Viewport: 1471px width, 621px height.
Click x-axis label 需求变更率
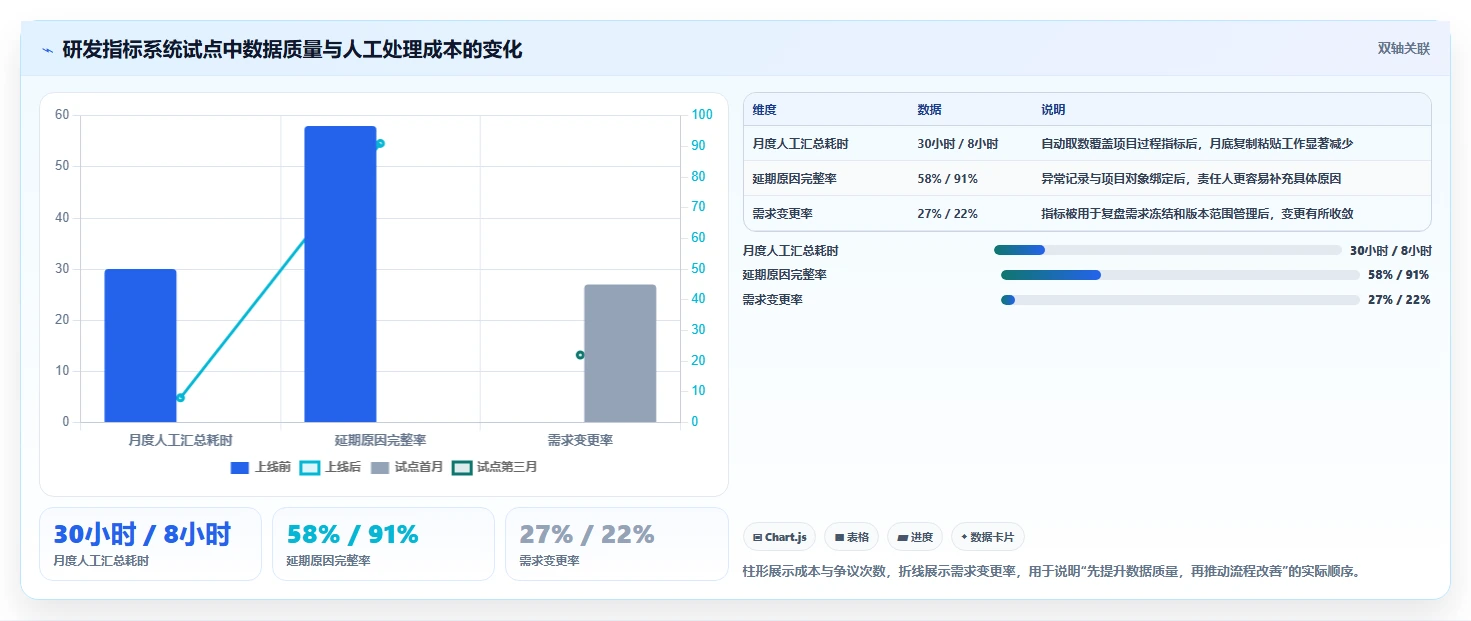coord(580,440)
